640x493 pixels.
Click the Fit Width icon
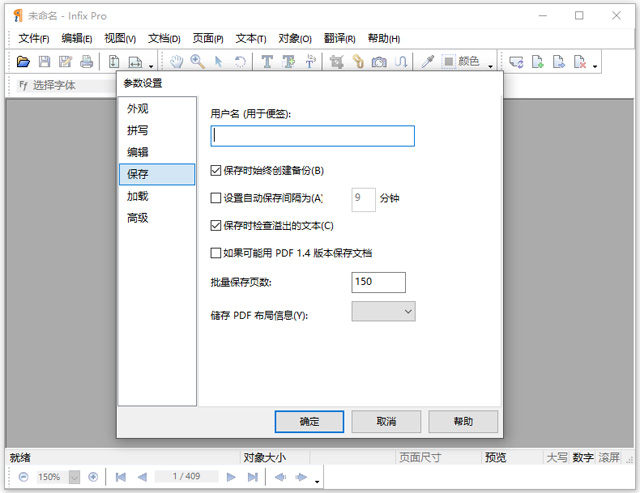[135, 62]
